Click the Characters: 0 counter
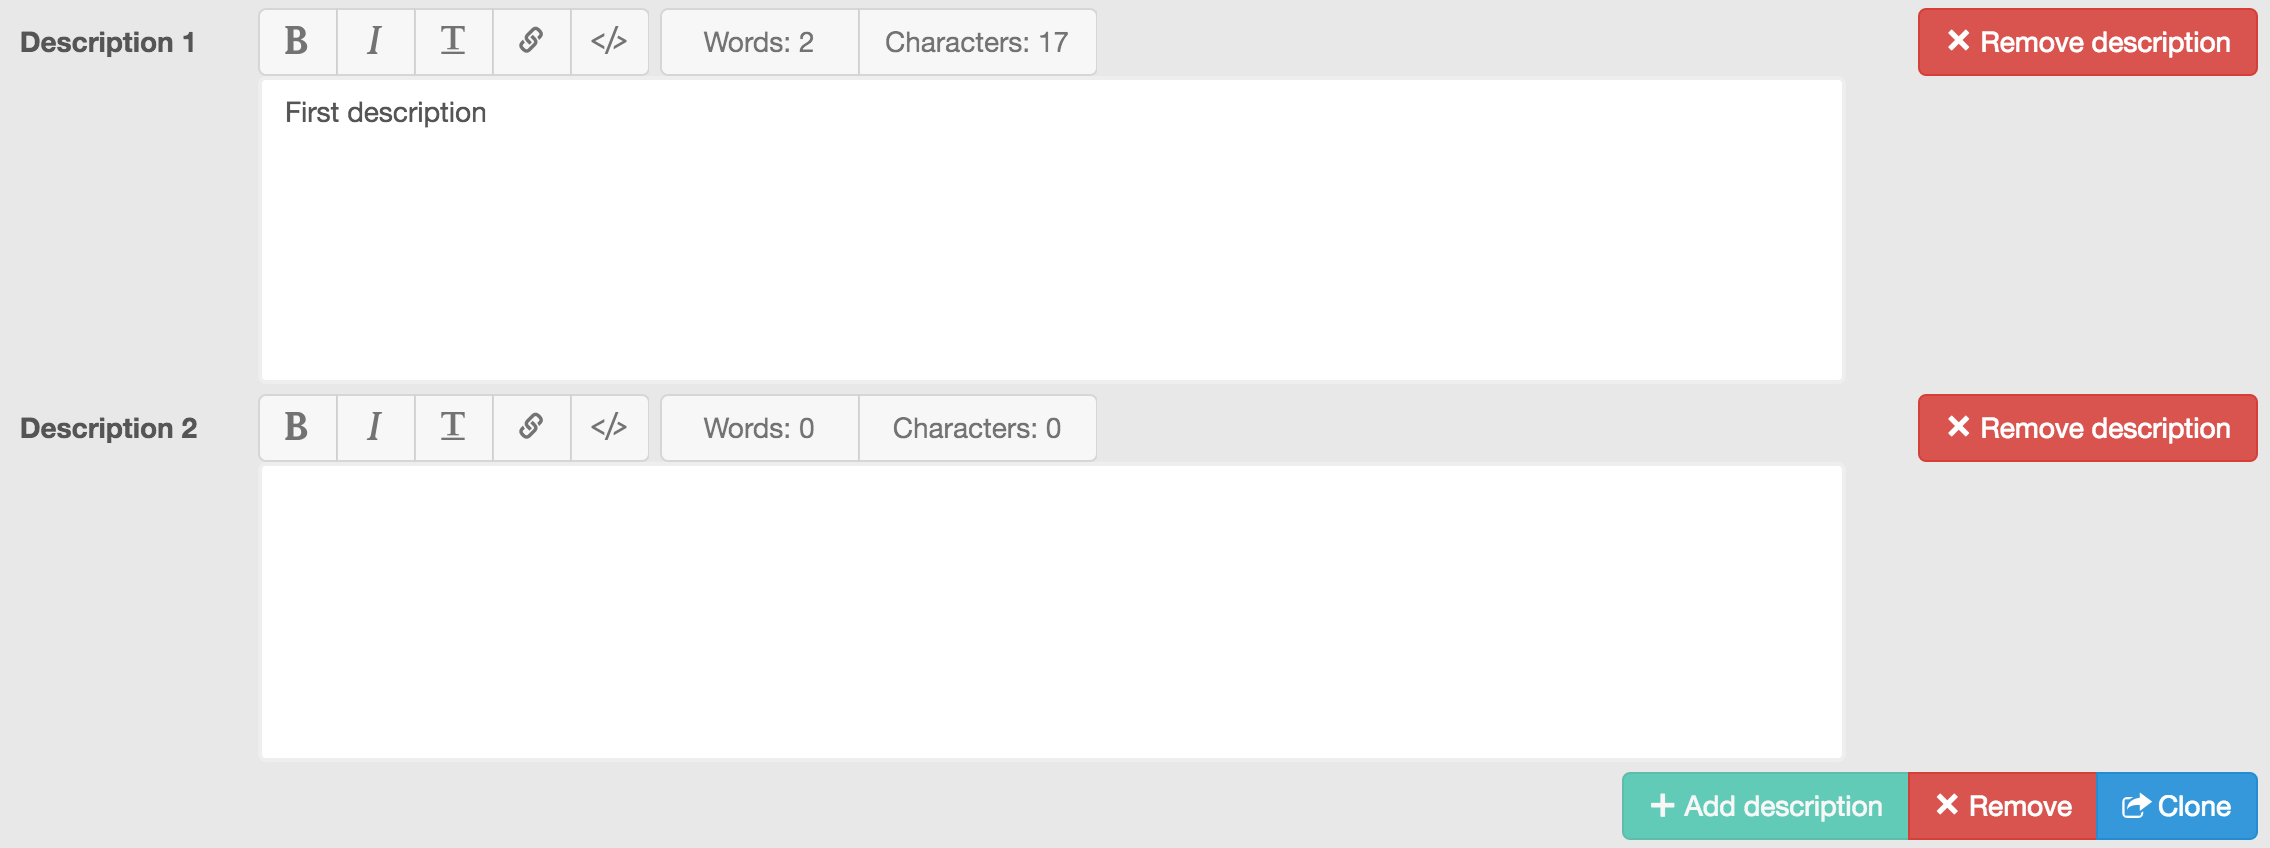 click(977, 428)
